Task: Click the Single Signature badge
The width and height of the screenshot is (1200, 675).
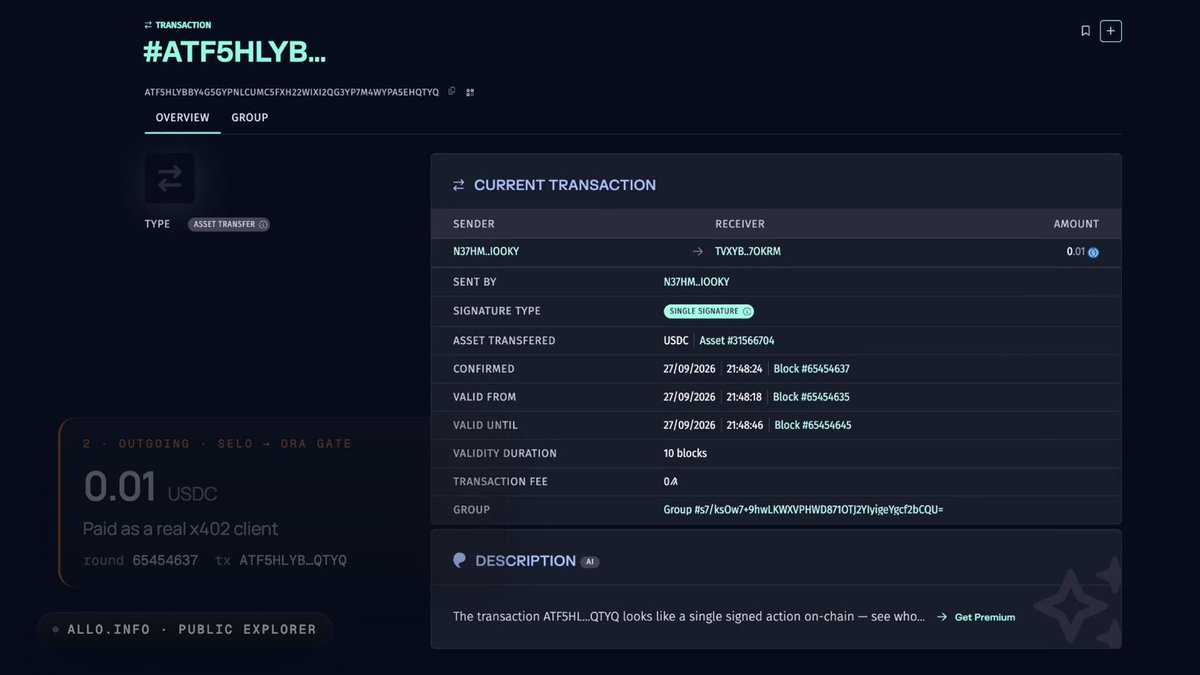Action: 708,311
